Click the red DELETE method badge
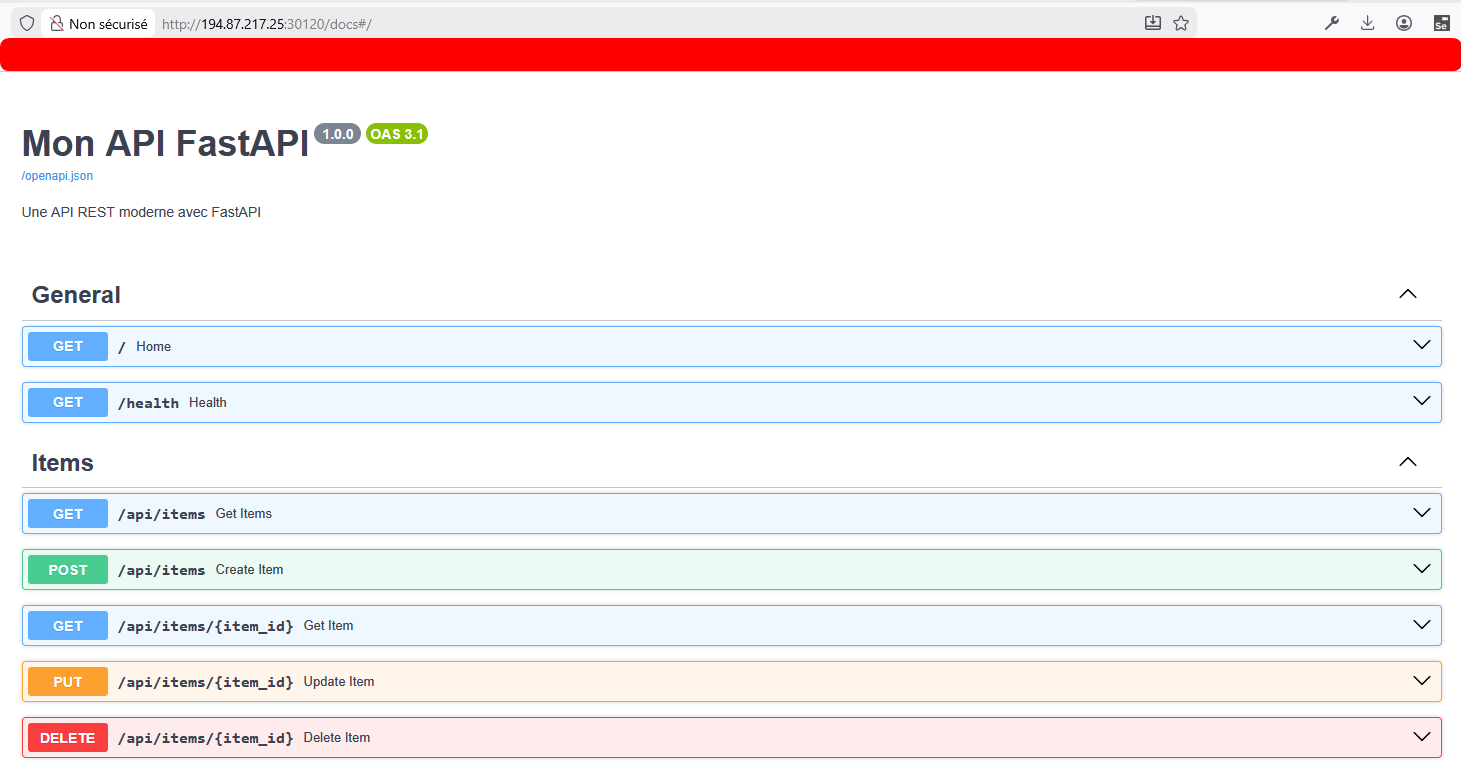 click(68, 738)
